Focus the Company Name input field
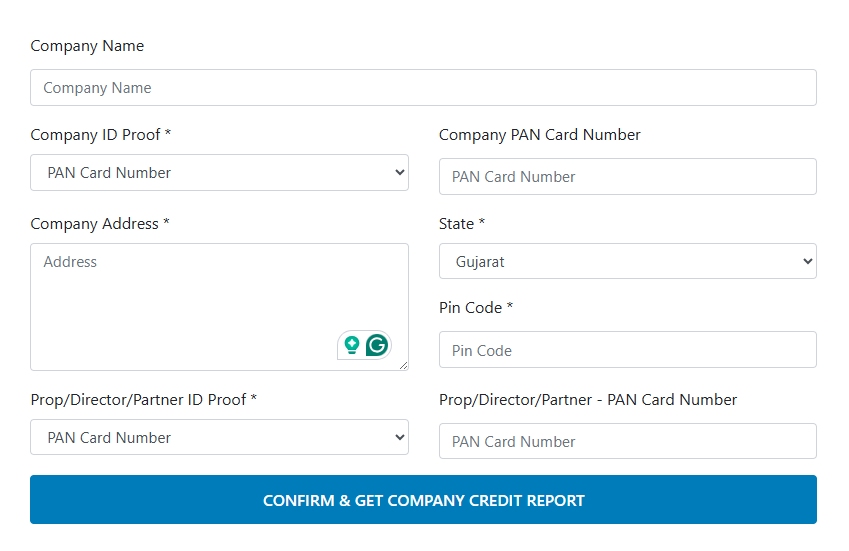This screenshot has height=551, width=849. [x=423, y=88]
